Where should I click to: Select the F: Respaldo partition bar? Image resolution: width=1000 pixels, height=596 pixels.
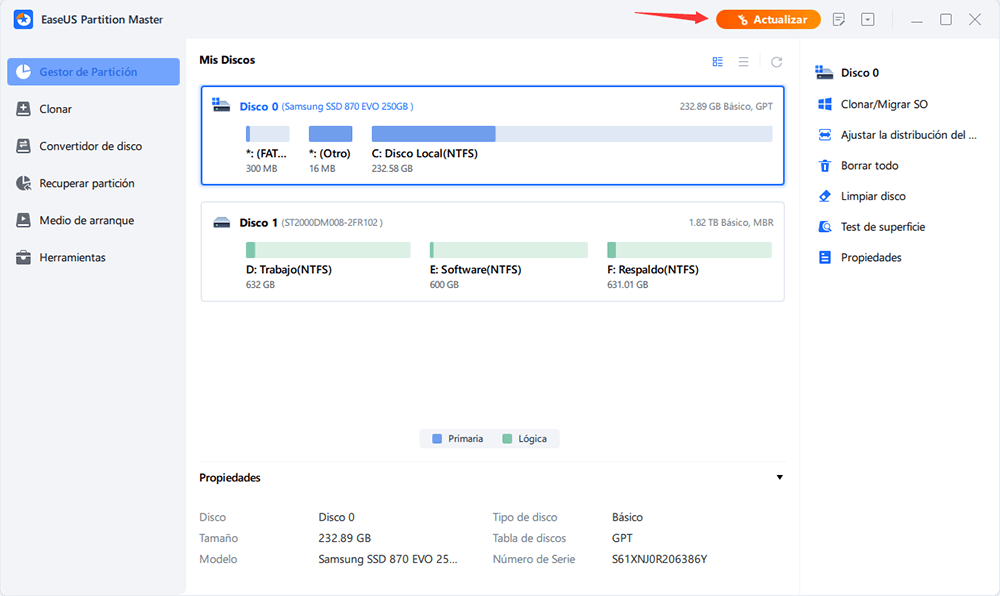(x=689, y=250)
